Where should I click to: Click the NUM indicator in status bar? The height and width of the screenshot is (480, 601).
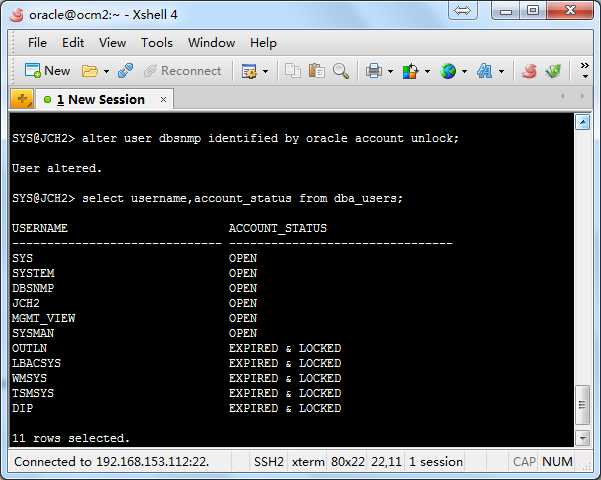tap(558, 462)
